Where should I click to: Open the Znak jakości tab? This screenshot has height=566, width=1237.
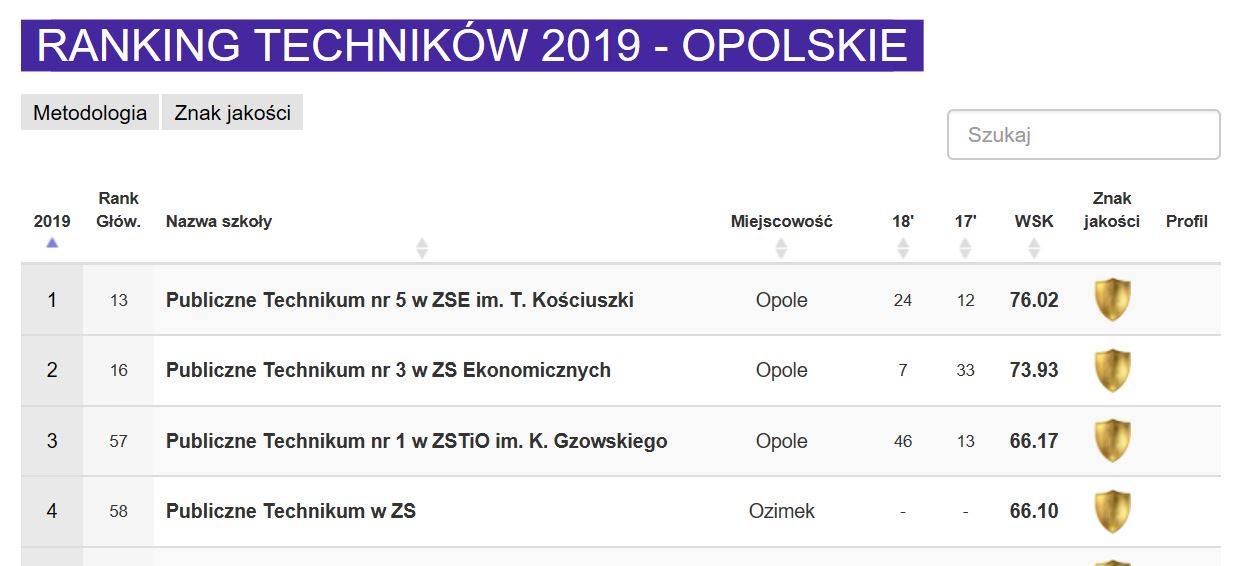pos(232,113)
